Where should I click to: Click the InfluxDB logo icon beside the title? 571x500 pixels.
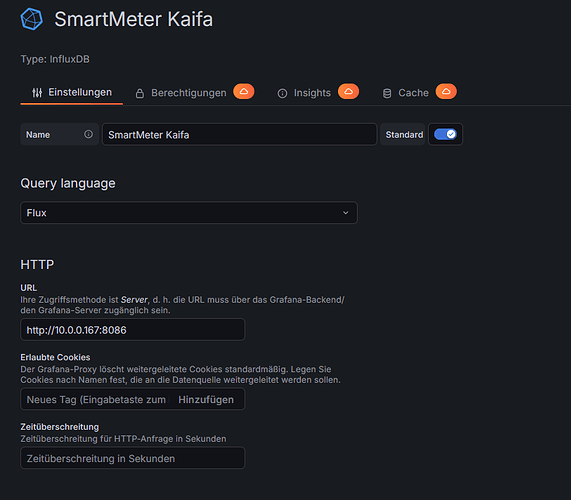click(x=32, y=19)
